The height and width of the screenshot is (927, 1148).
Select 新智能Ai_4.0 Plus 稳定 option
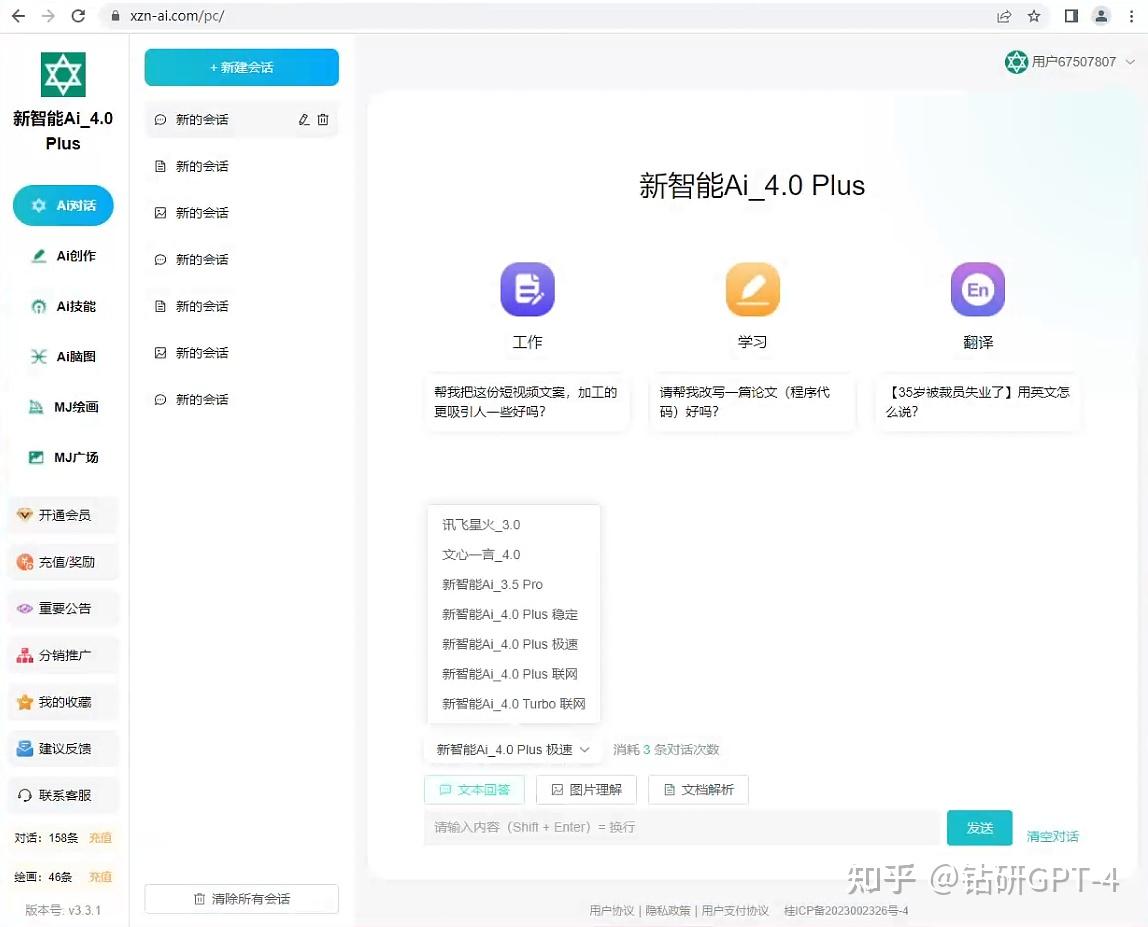pyautogui.click(x=513, y=614)
